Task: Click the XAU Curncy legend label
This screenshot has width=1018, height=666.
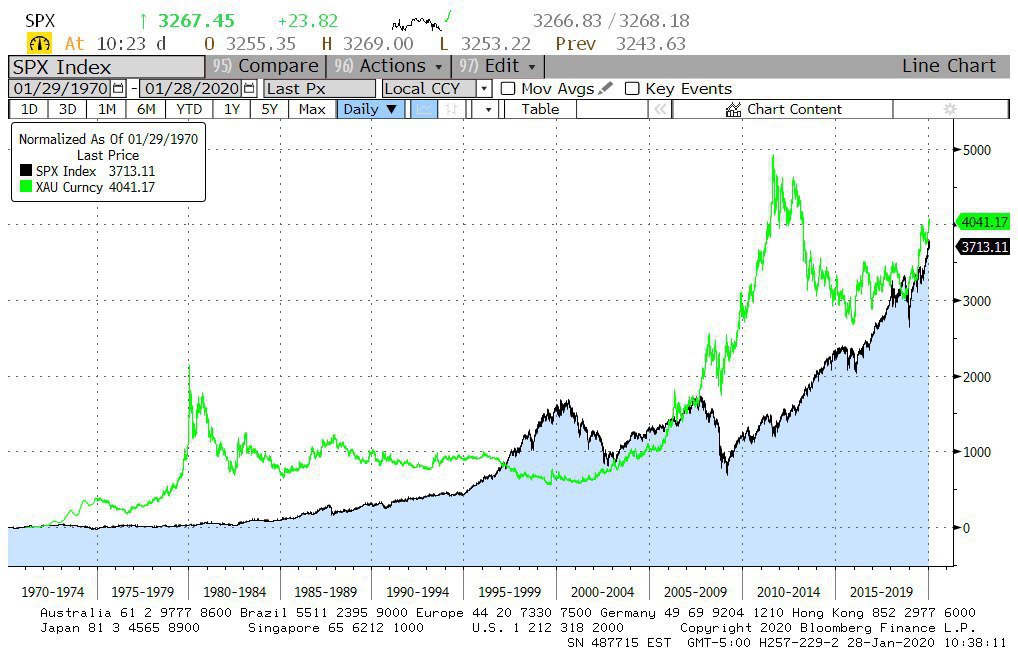Action: click(69, 187)
